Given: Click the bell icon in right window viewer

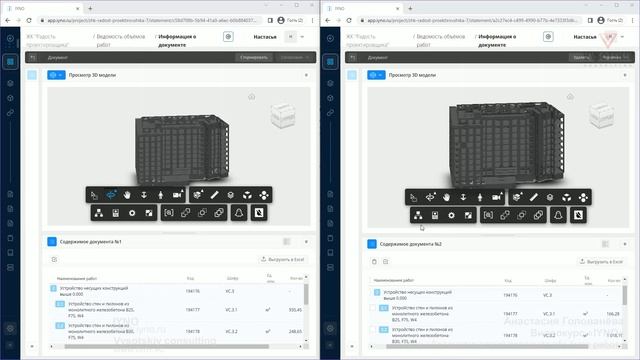Looking at the screenshot, I should point(558,216).
